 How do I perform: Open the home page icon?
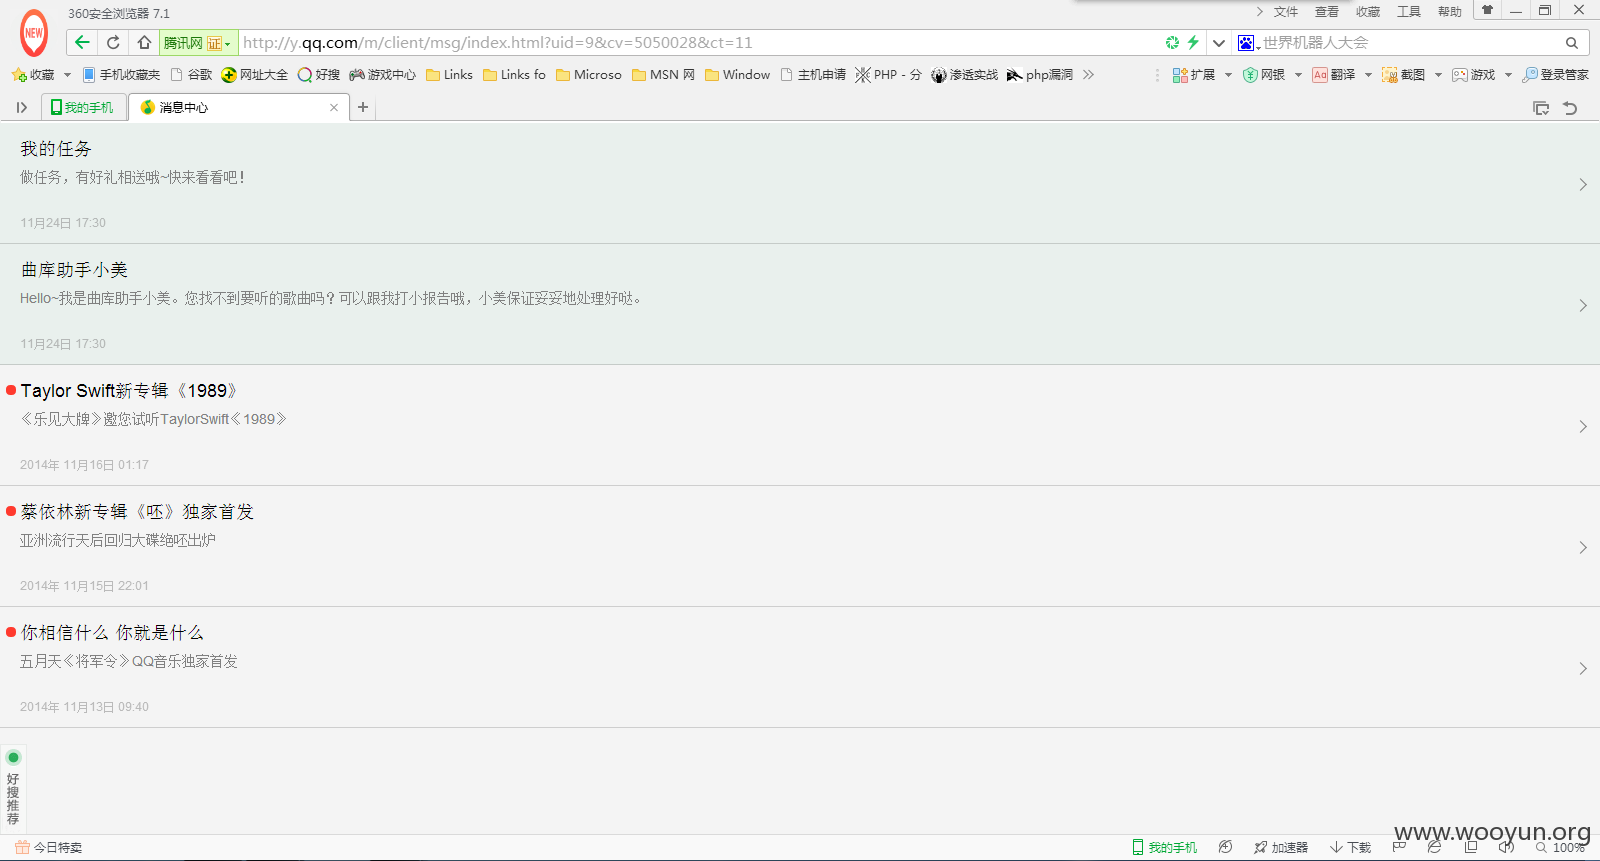(x=144, y=42)
